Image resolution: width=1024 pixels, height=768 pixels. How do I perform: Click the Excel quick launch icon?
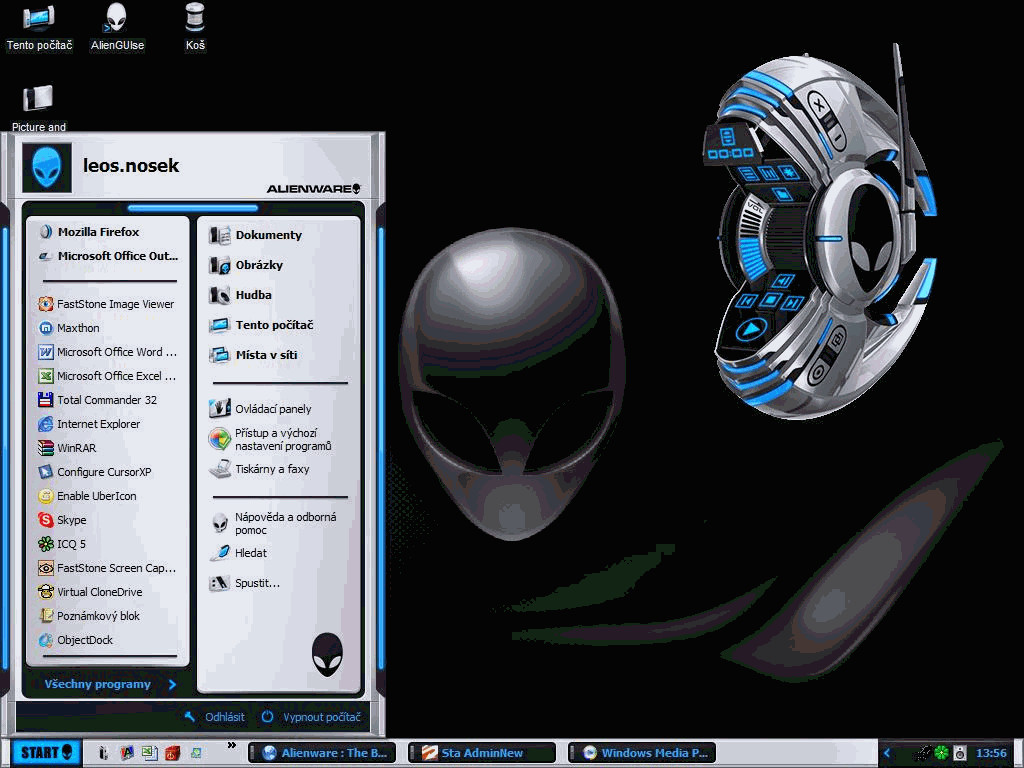[150, 753]
